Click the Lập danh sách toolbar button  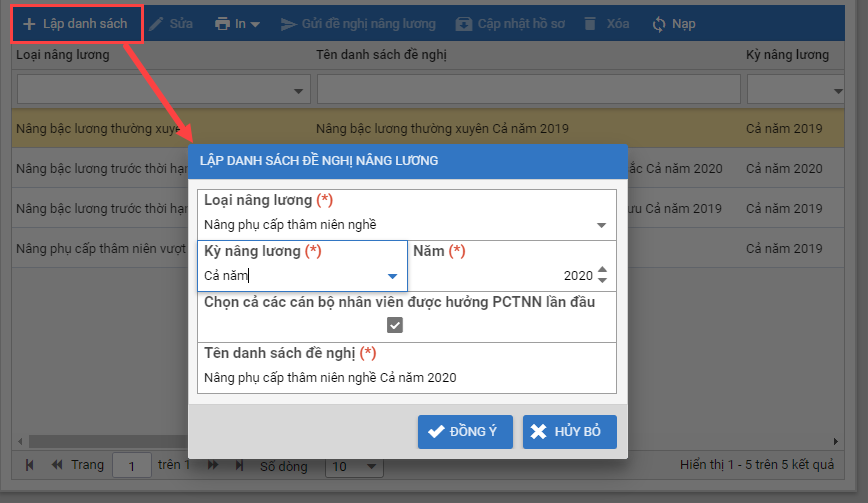point(76,23)
